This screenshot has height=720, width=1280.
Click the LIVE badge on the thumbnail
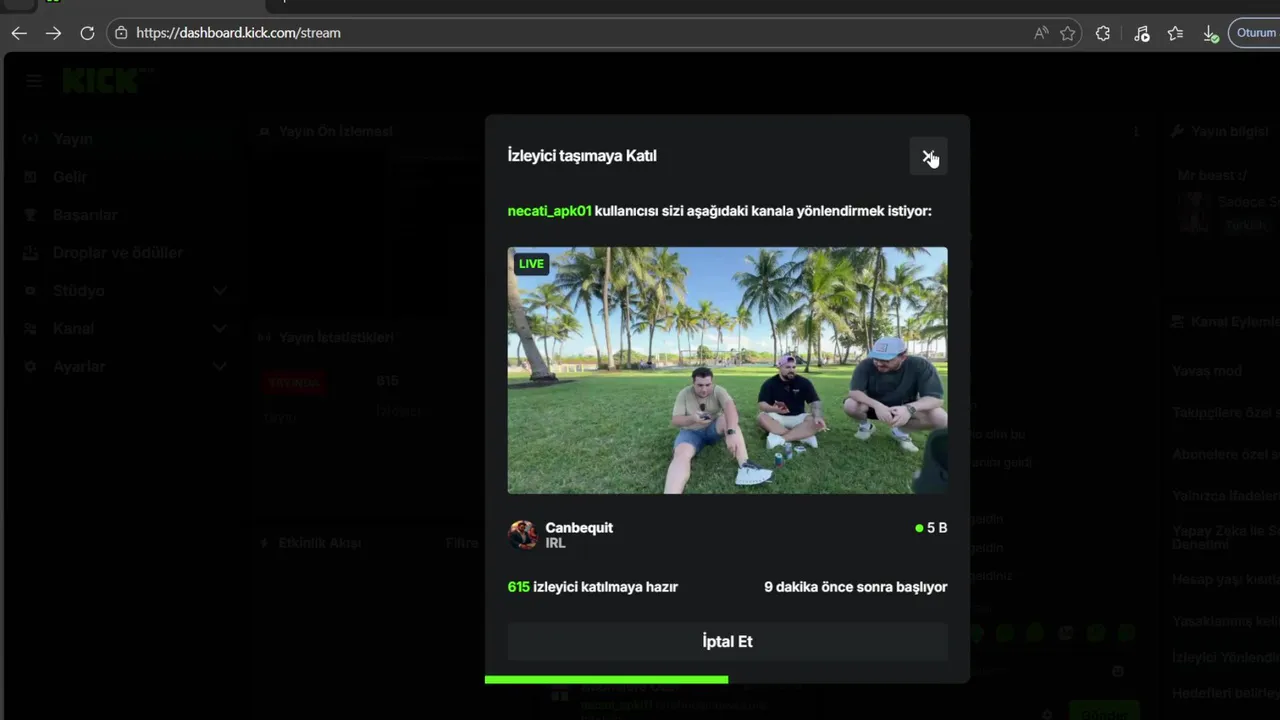point(531,264)
